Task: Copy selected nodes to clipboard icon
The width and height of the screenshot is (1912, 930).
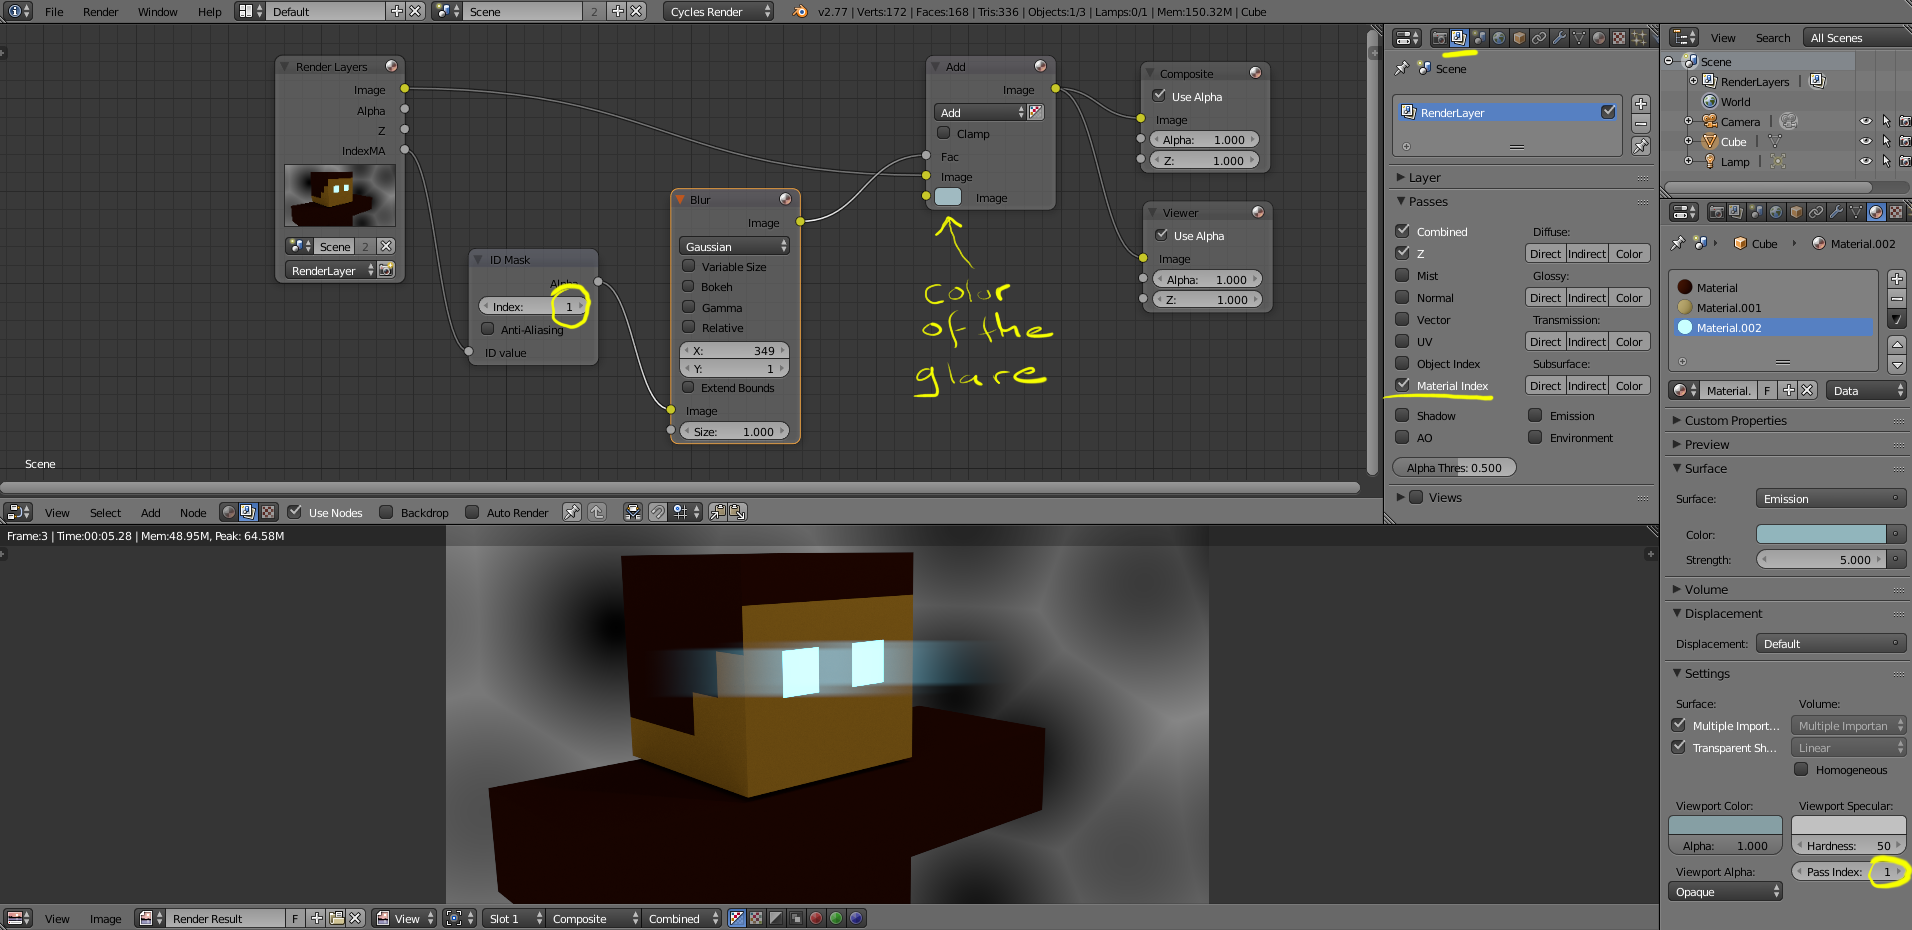Action: [717, 512]
